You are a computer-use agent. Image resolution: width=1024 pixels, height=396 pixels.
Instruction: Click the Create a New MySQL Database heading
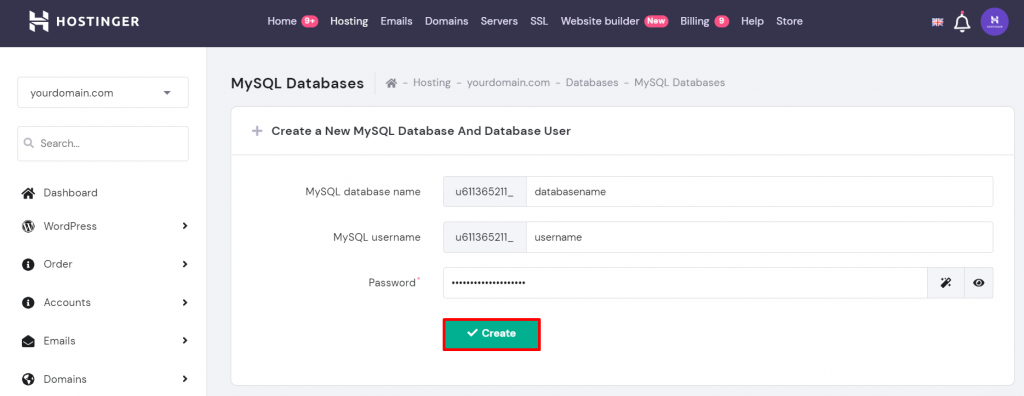[421, 131]
